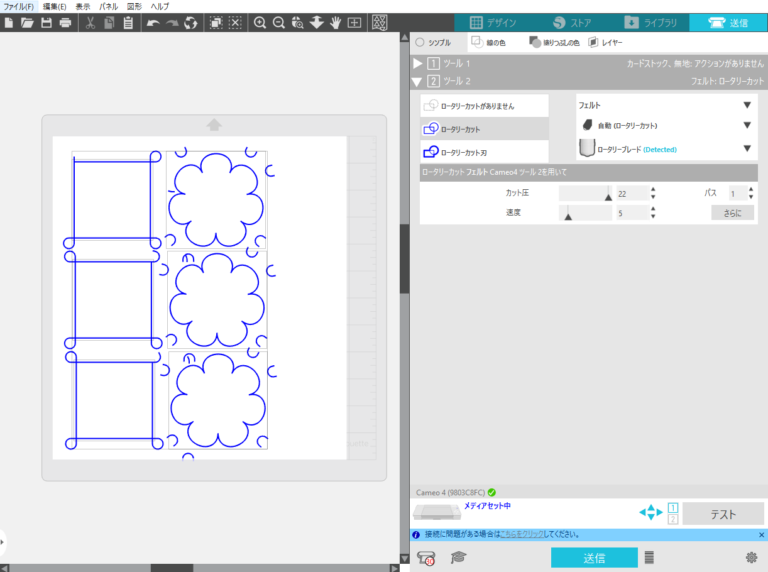Click the grid pattern icon in the toolbar
This screenshot has width=768, height=572.
[380, 23]
